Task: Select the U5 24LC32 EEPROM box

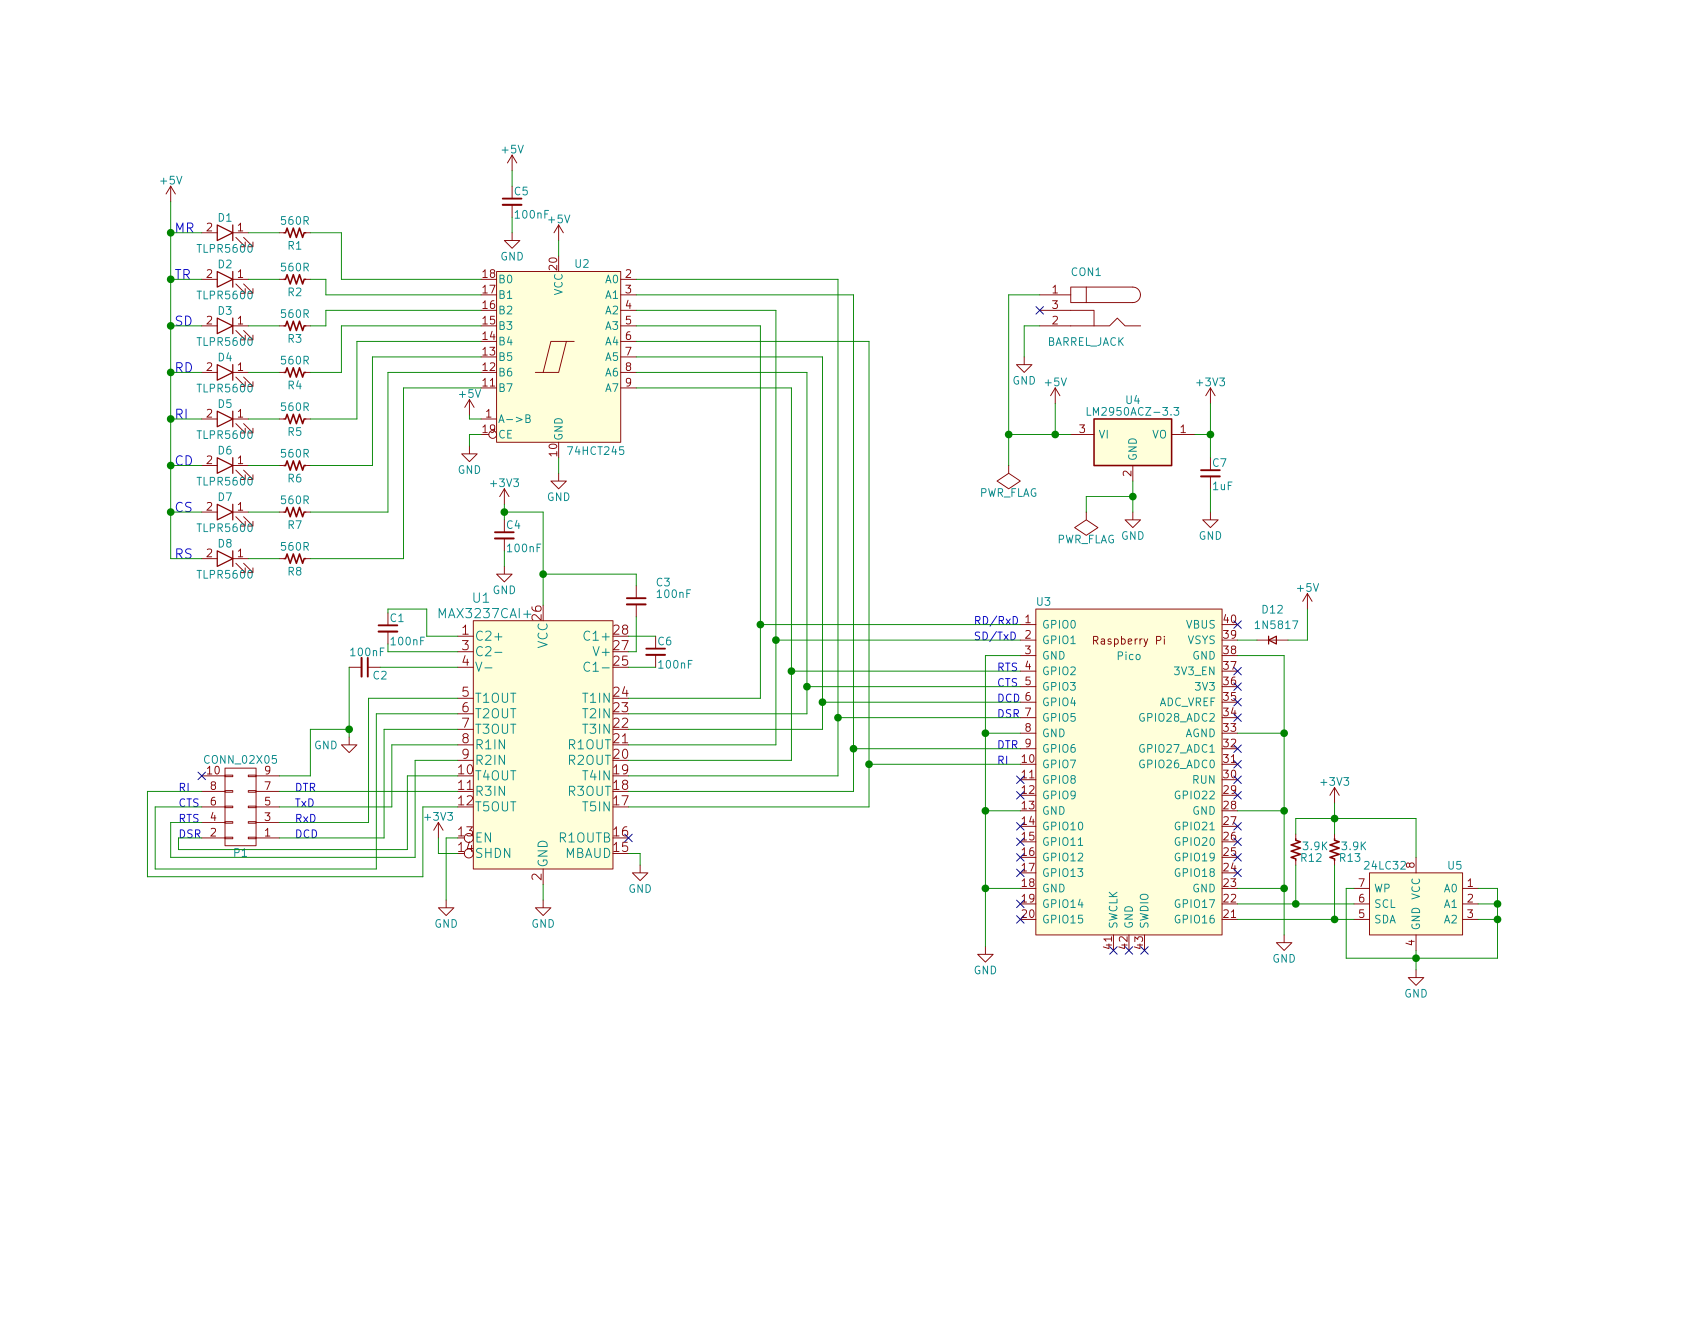Action: (x=1415, y=904)
